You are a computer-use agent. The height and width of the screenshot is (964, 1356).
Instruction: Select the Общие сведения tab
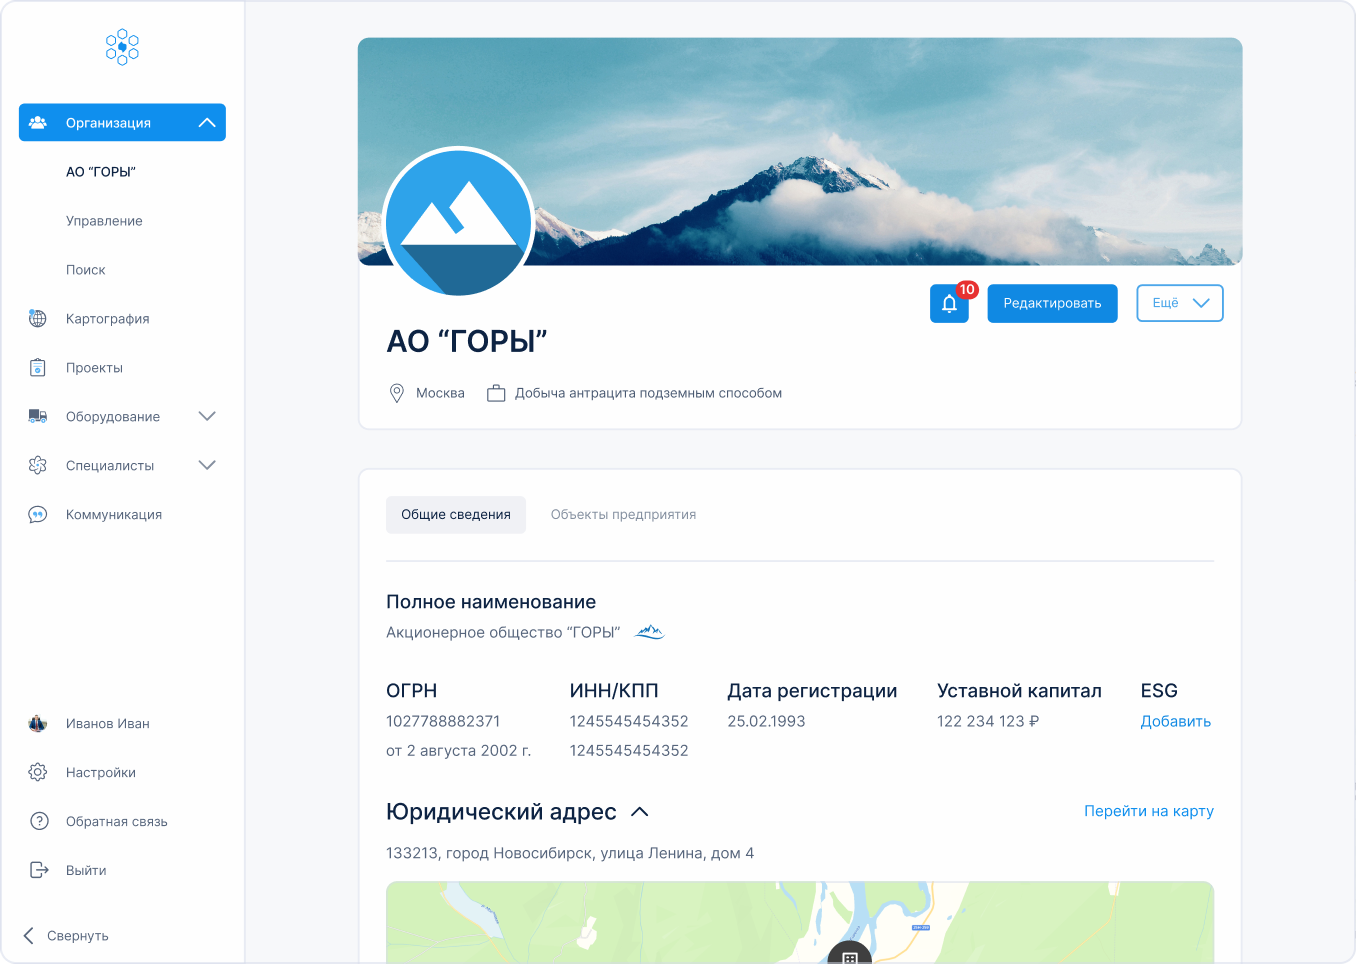456,514
